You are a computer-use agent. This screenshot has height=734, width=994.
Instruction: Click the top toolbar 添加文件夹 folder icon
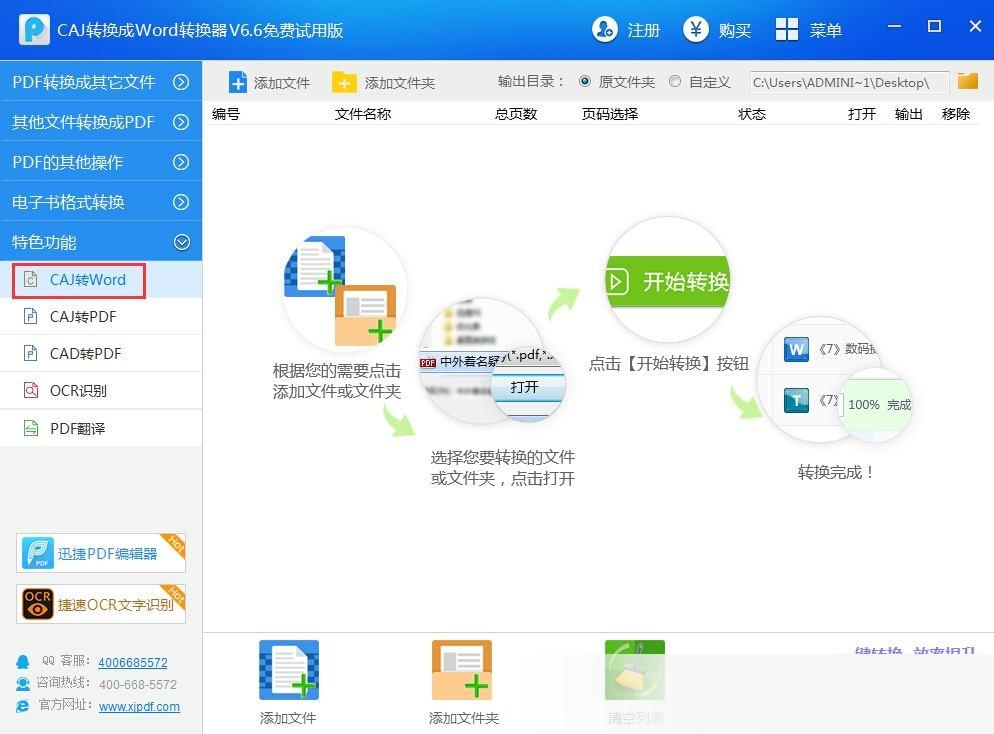coord(344,82)
